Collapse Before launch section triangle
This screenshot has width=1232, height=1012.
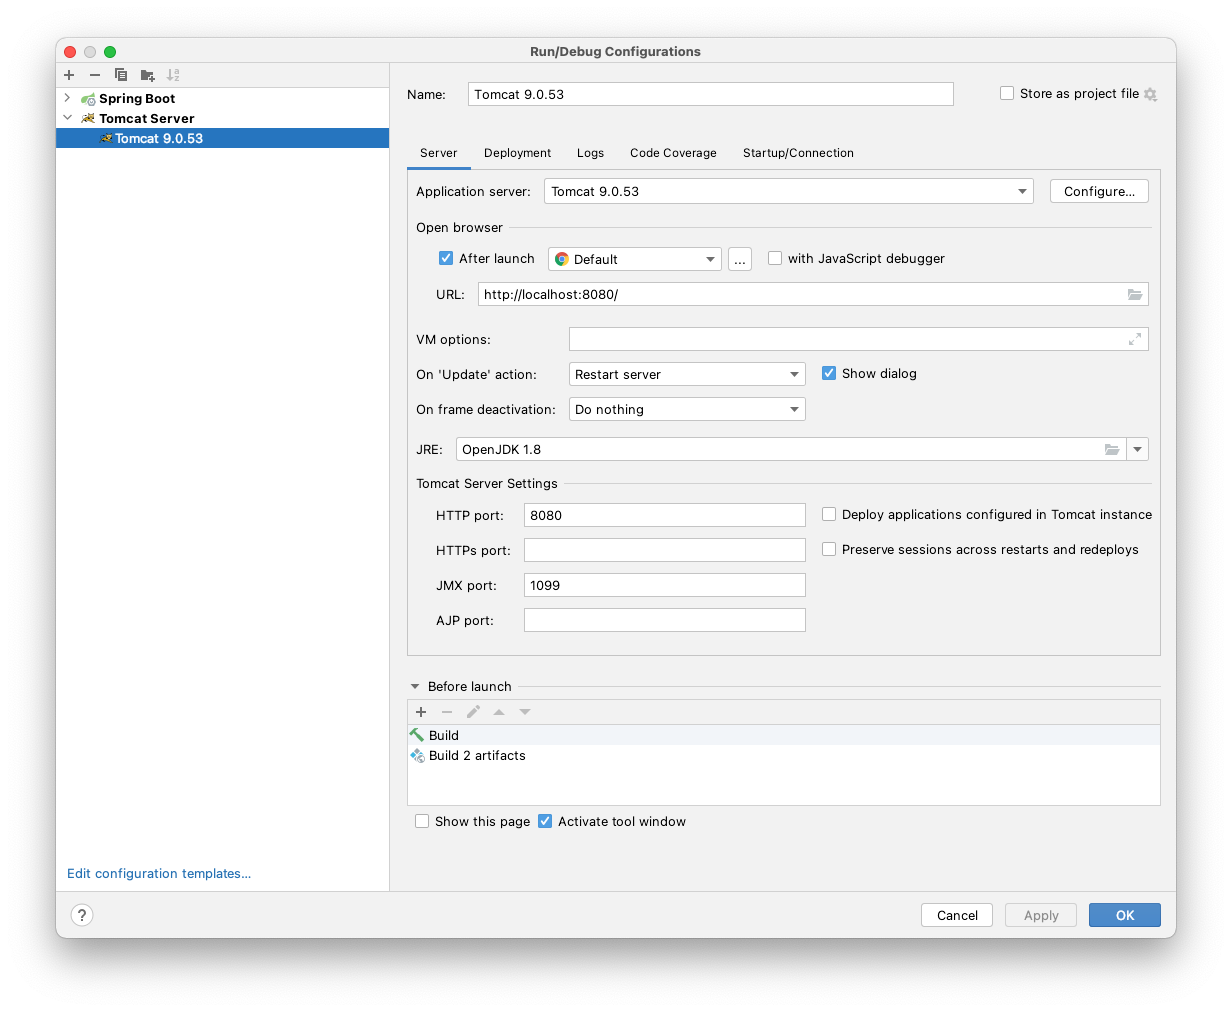coord(415,687)
